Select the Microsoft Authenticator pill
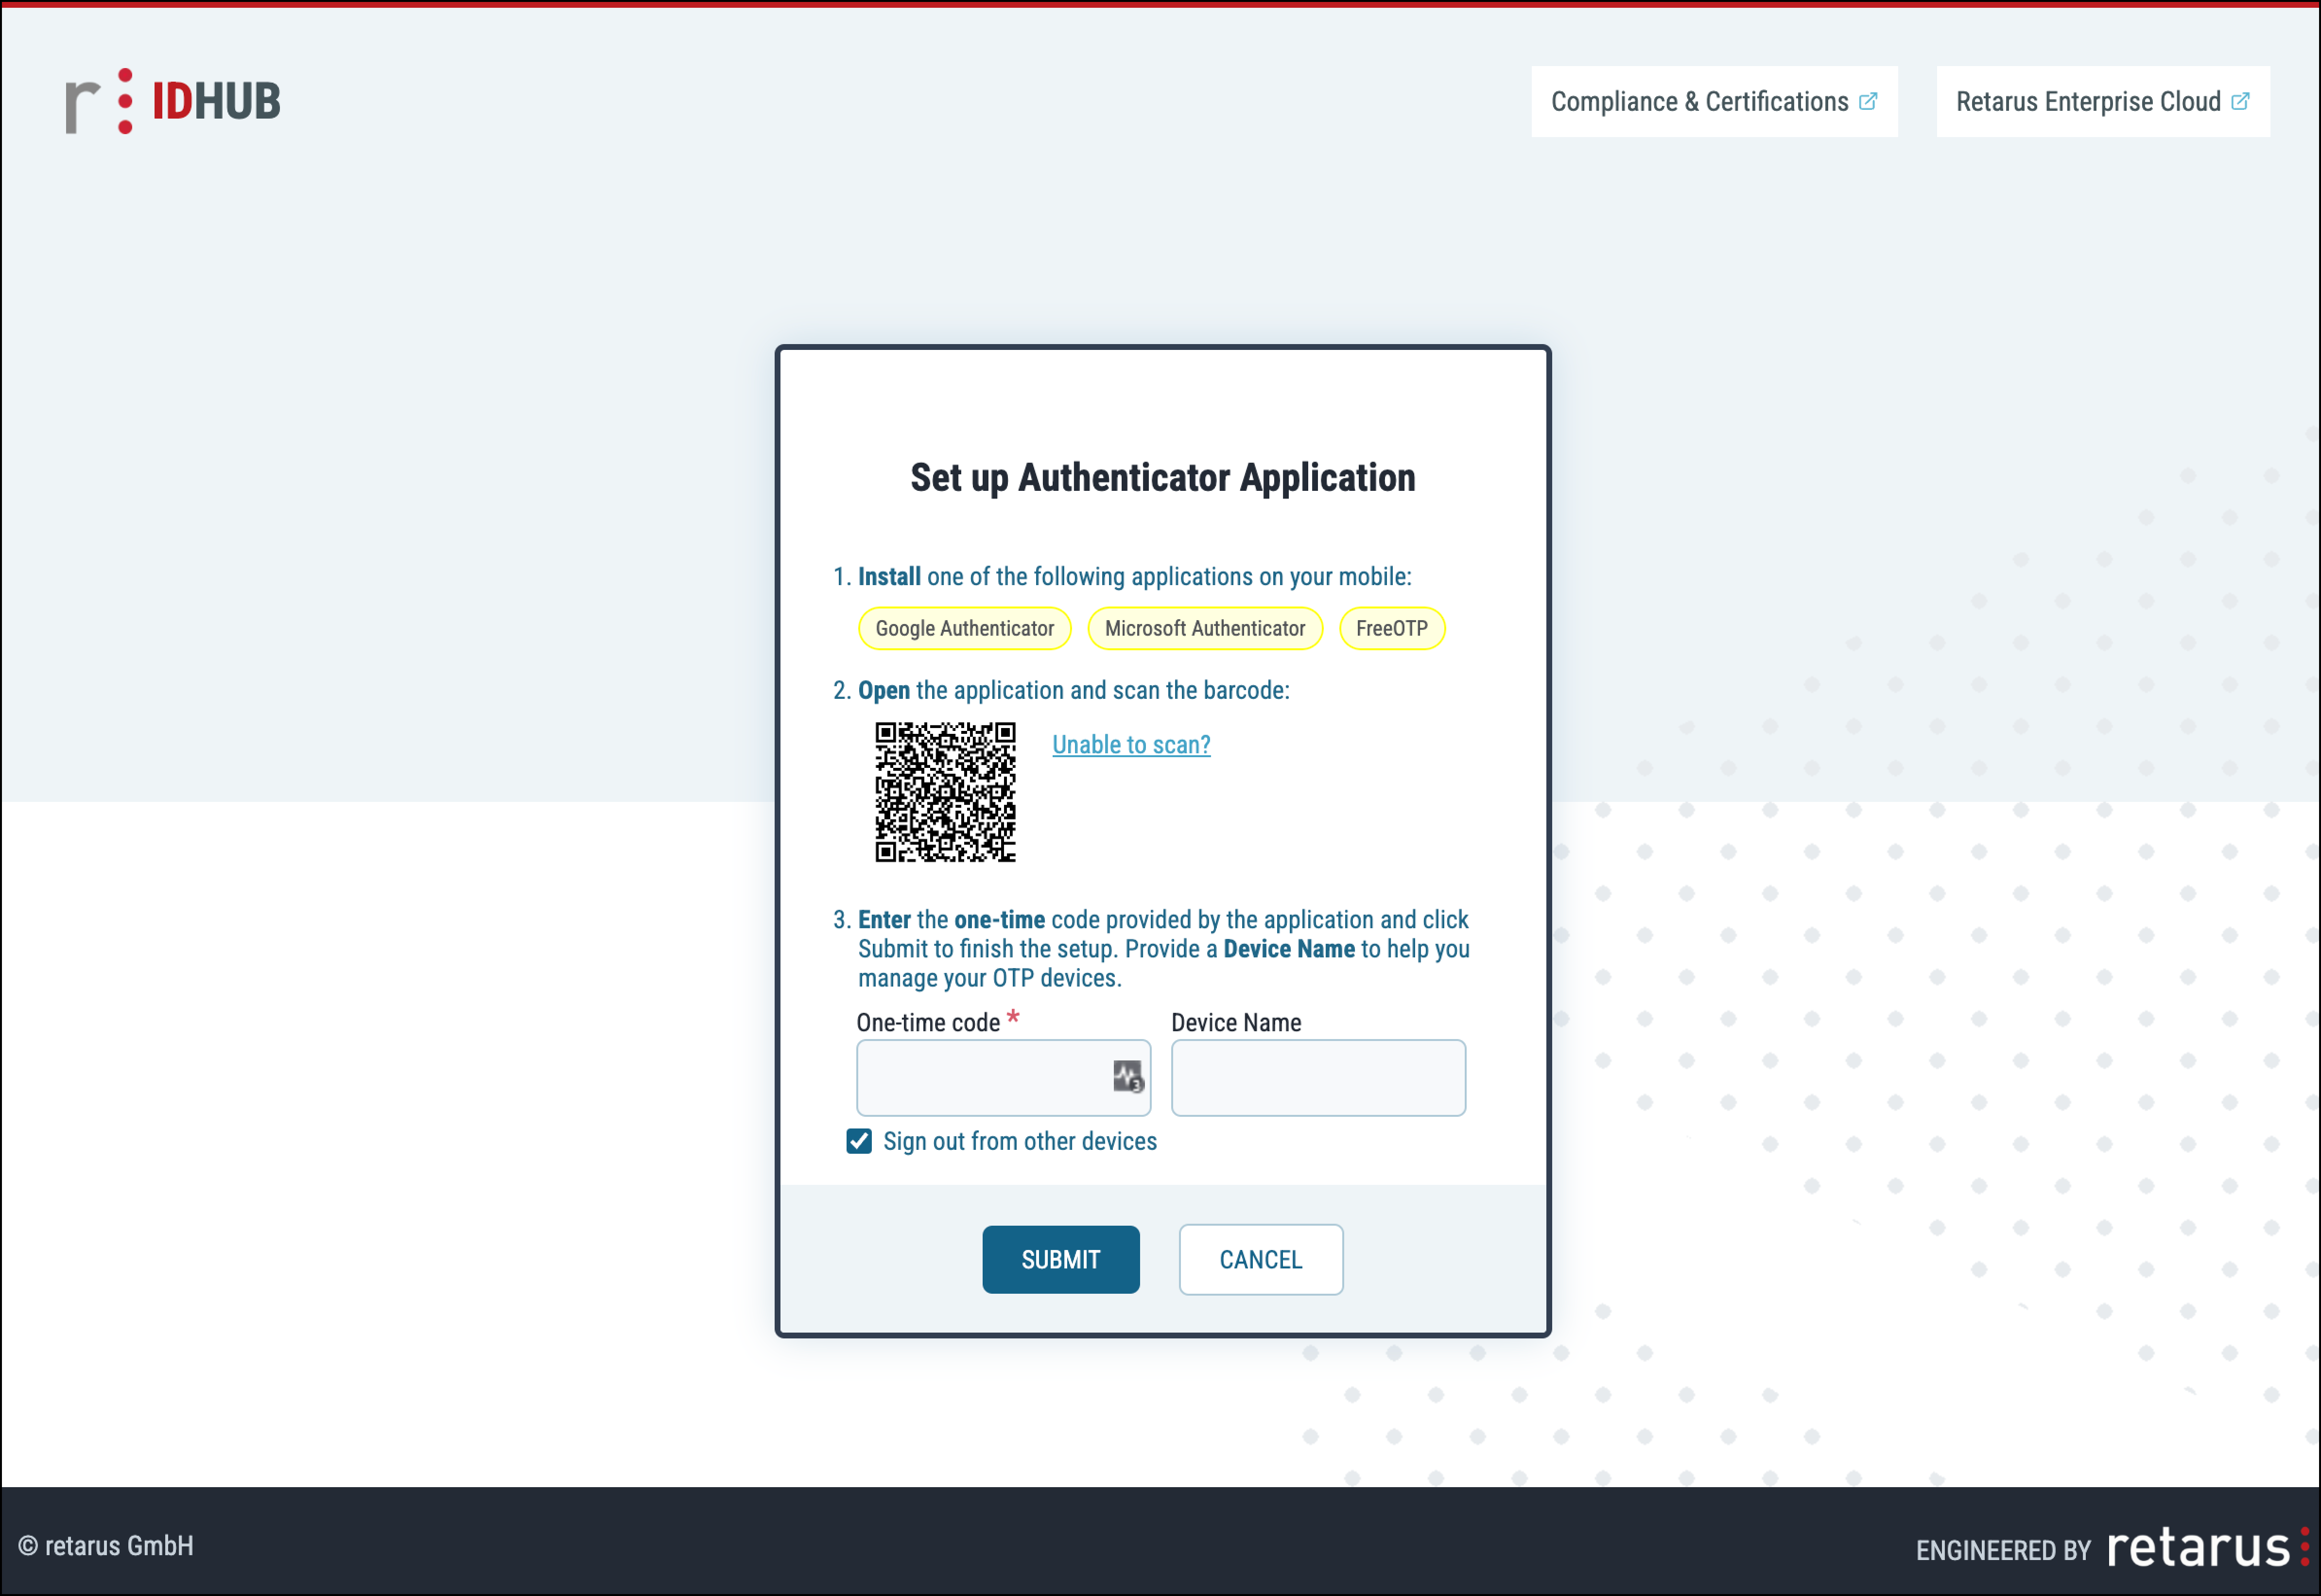The height and width of the screenshot is (1596, 2321). click(x=1204, y=629)
